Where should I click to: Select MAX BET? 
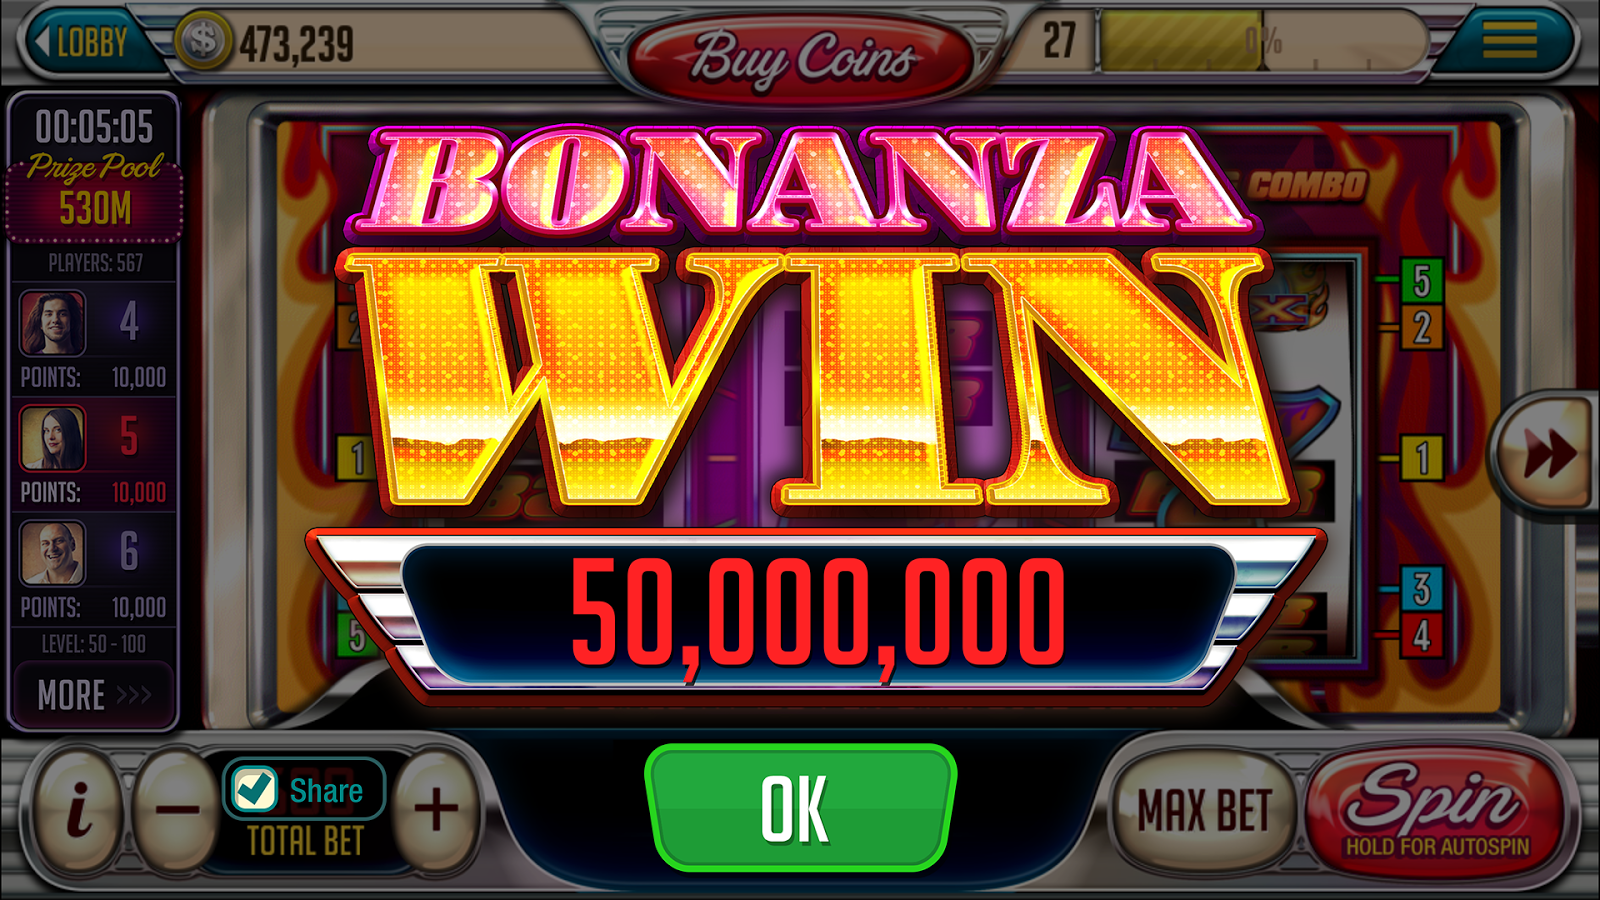[x=1204, y=809]
